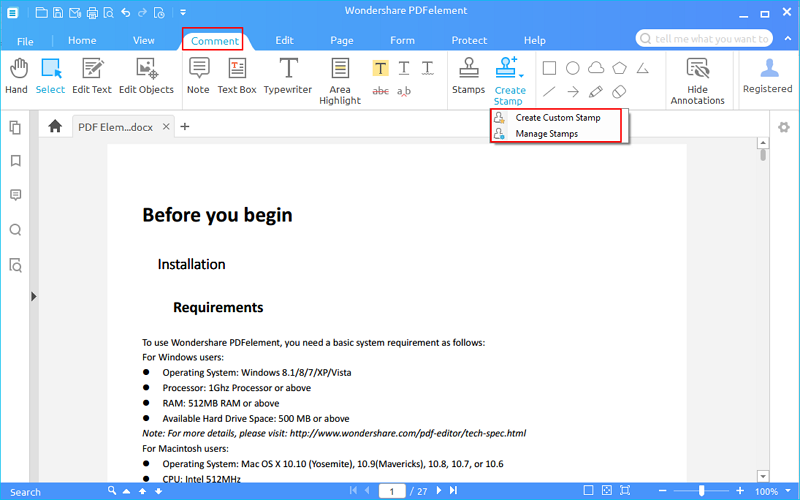Switch to the Page tab
Image resolution: width=800 pixels, height=500 pixels.
click(x=341, y=40)
